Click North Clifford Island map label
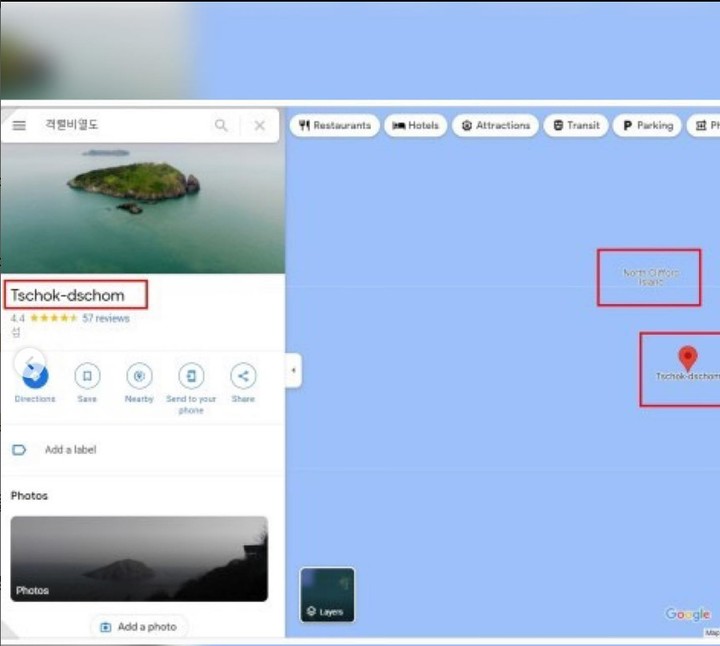Viewport: 720px width, 646px height. point(650,277)
